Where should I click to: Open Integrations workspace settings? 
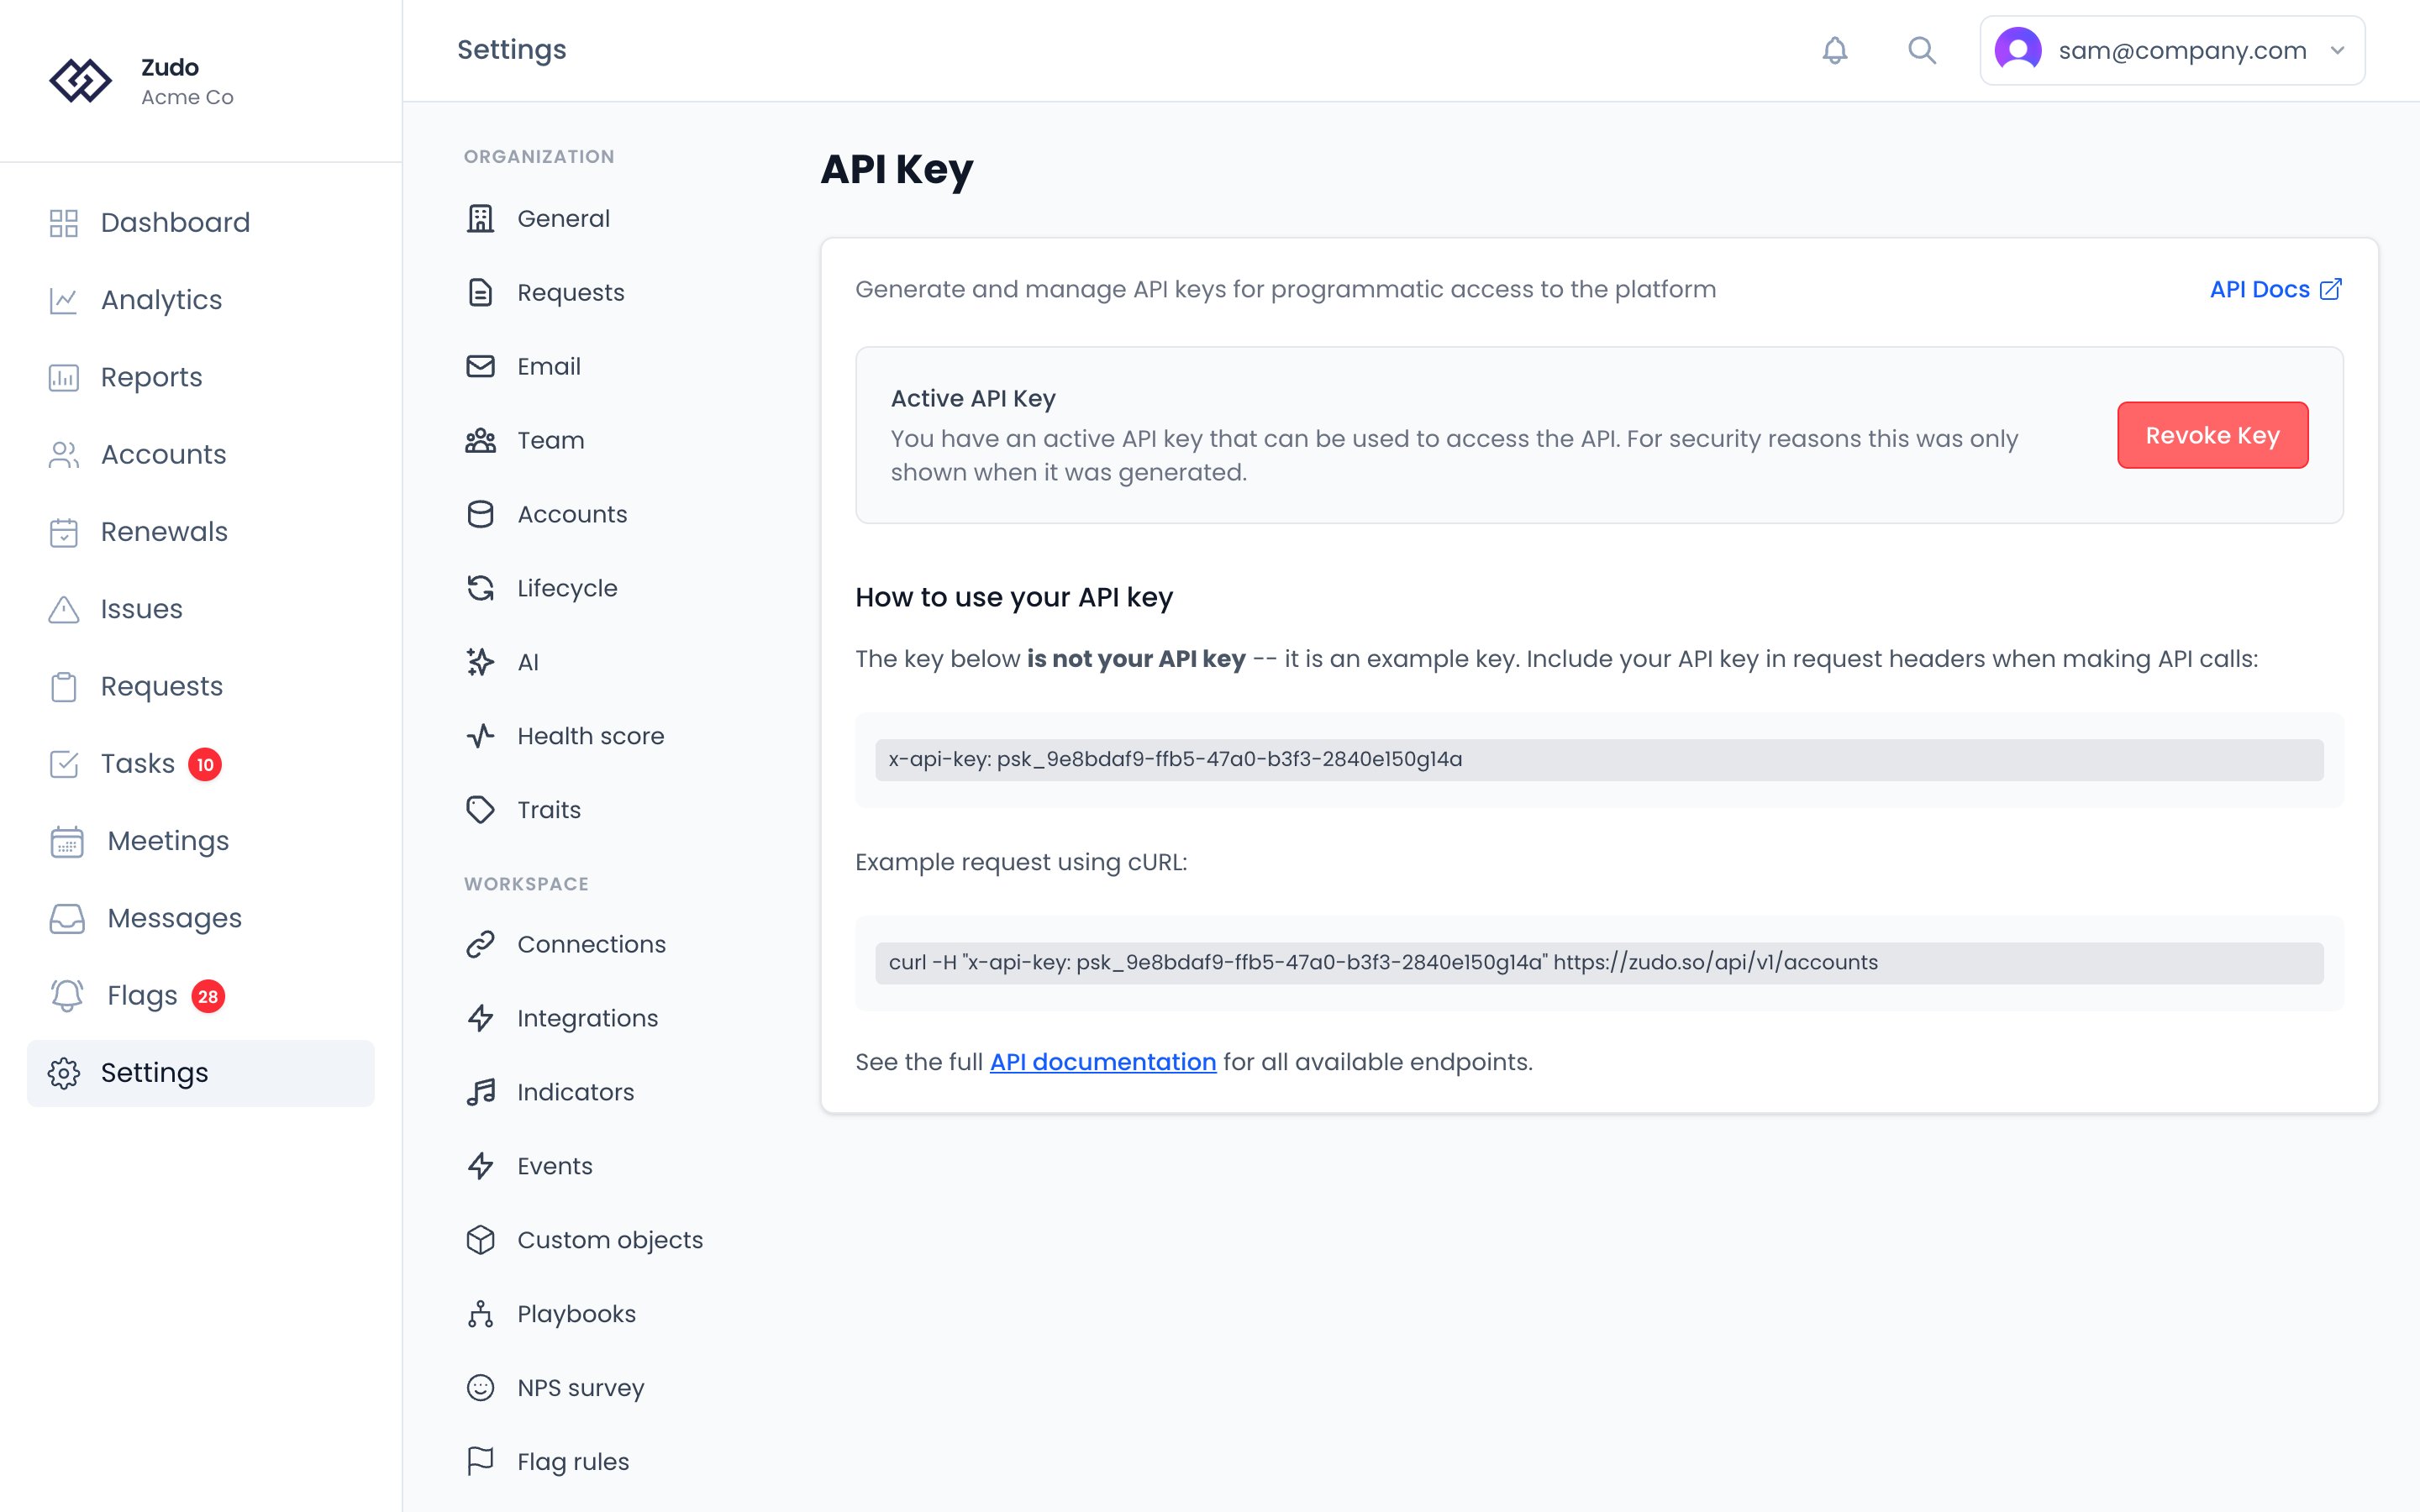click(563, 1018)
